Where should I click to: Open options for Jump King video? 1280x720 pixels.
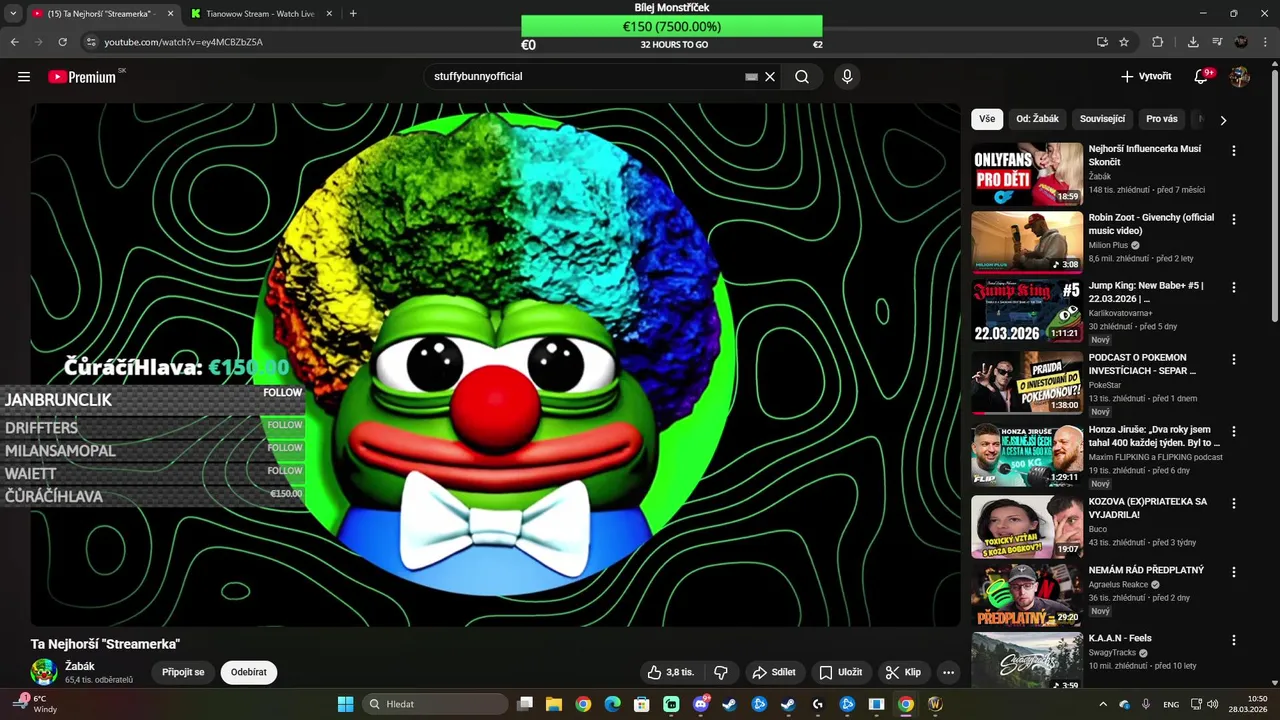[1233, 287]
